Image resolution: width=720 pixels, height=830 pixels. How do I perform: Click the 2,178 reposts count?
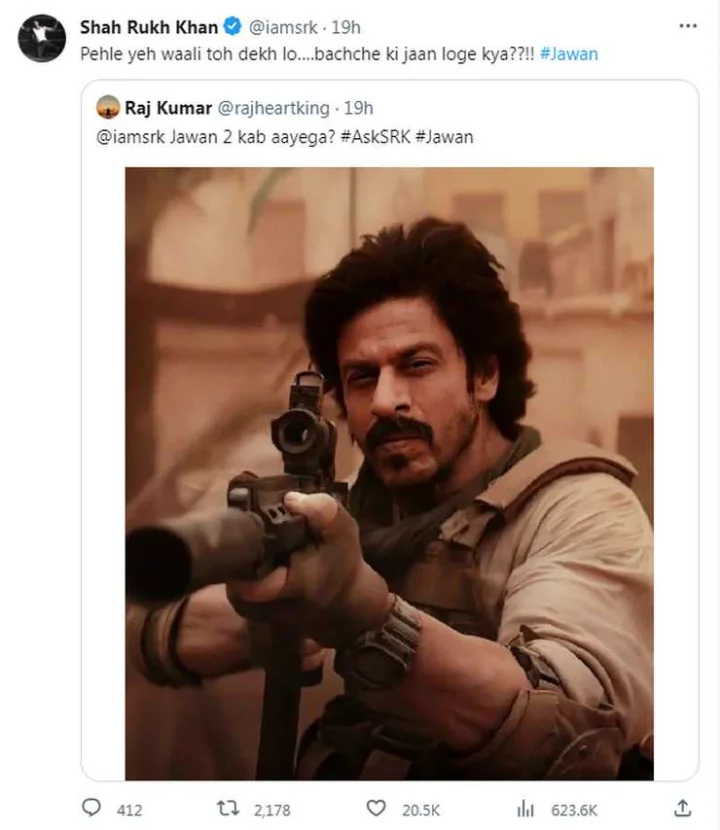[272, 810]
